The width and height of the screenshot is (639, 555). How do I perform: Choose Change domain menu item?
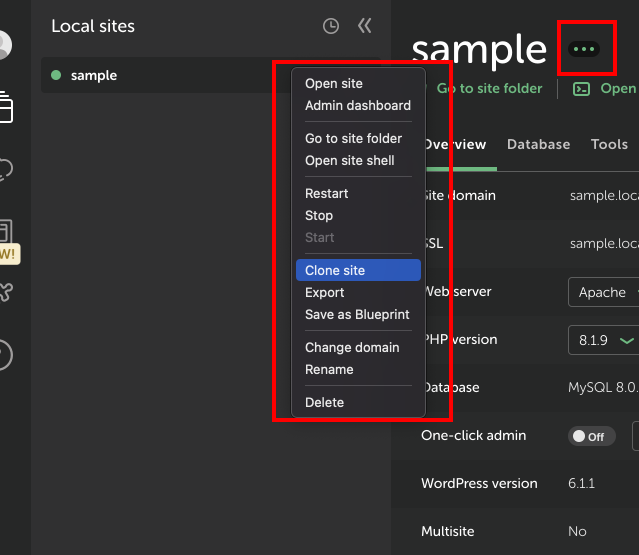[358, 348]
